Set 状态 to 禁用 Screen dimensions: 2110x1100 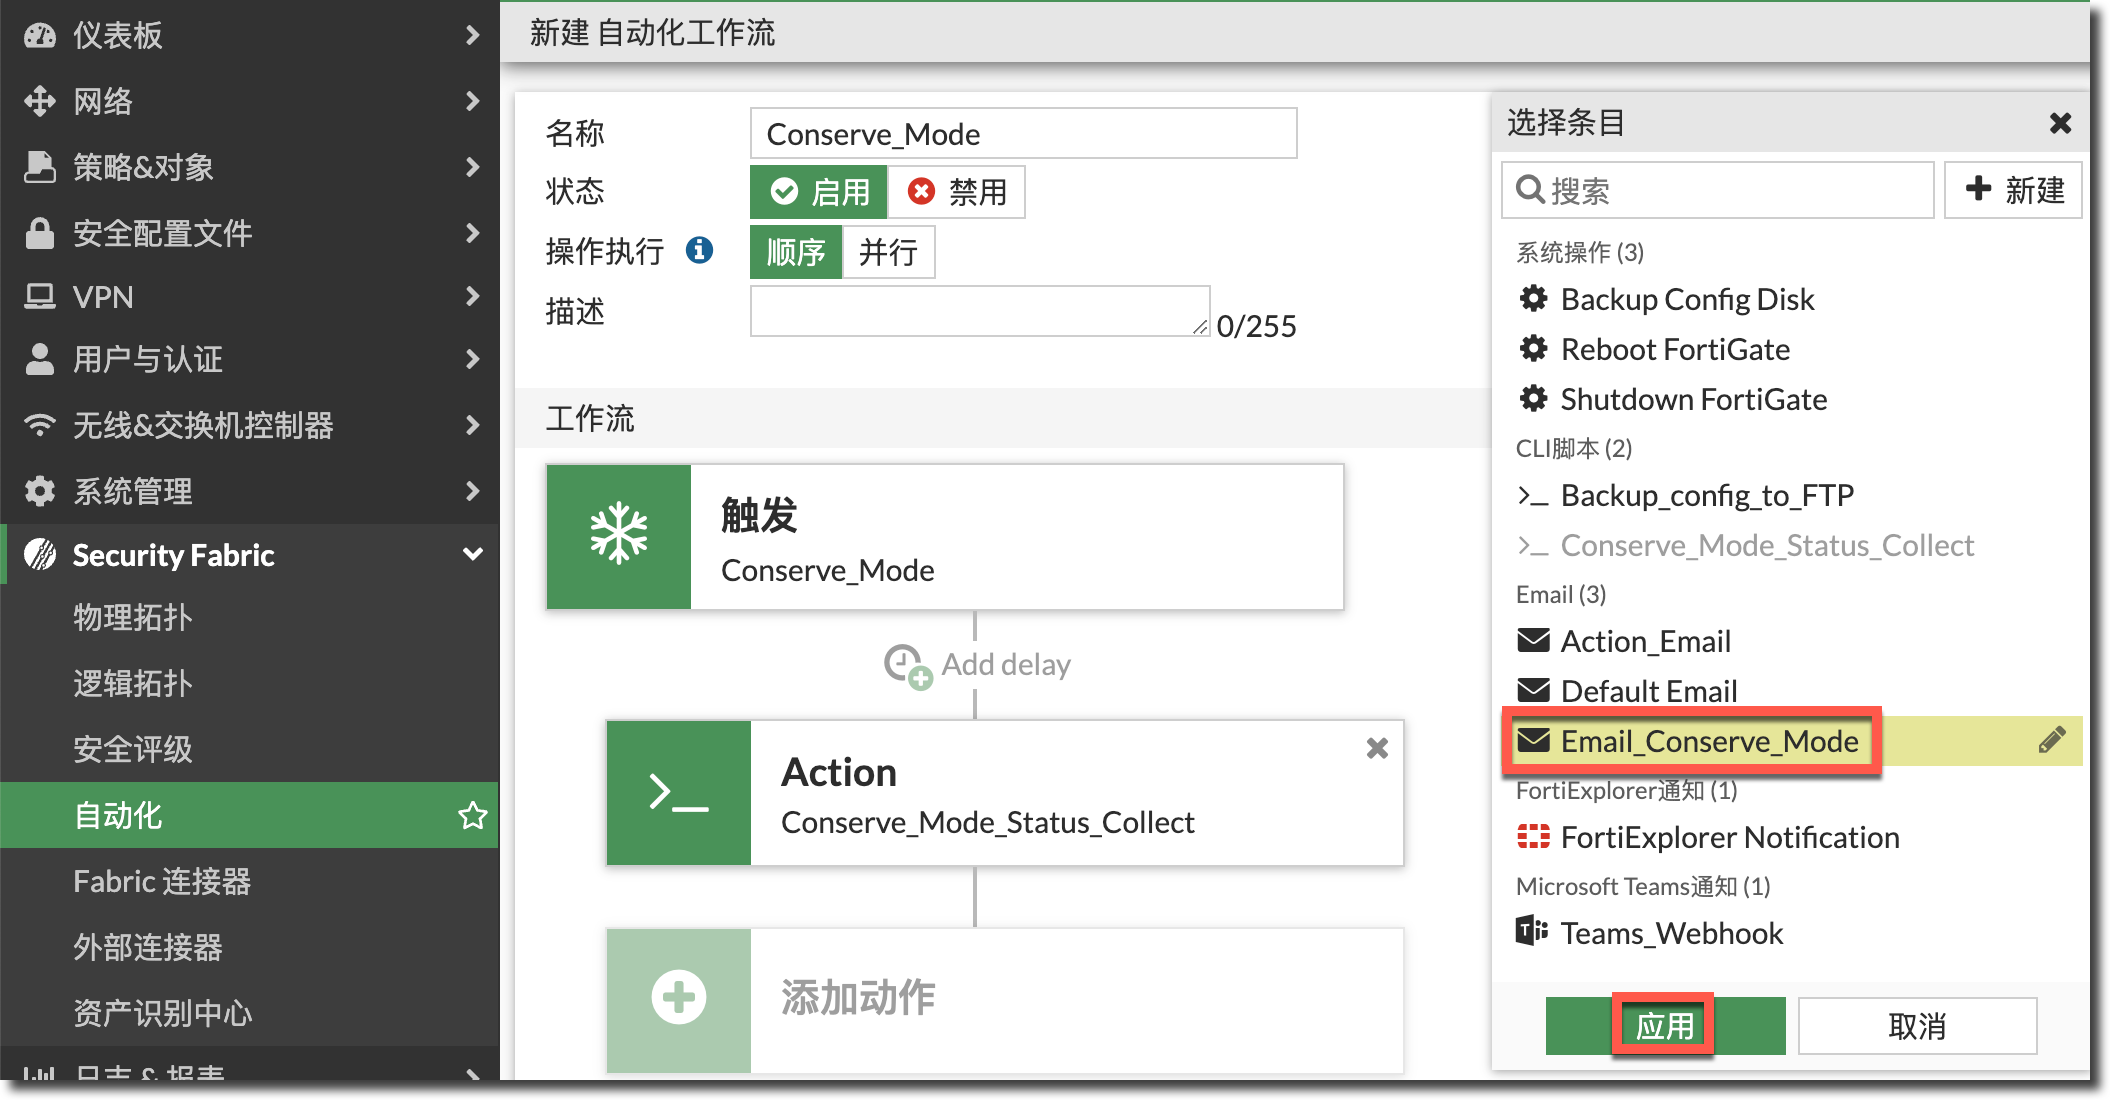click(957, 192)
